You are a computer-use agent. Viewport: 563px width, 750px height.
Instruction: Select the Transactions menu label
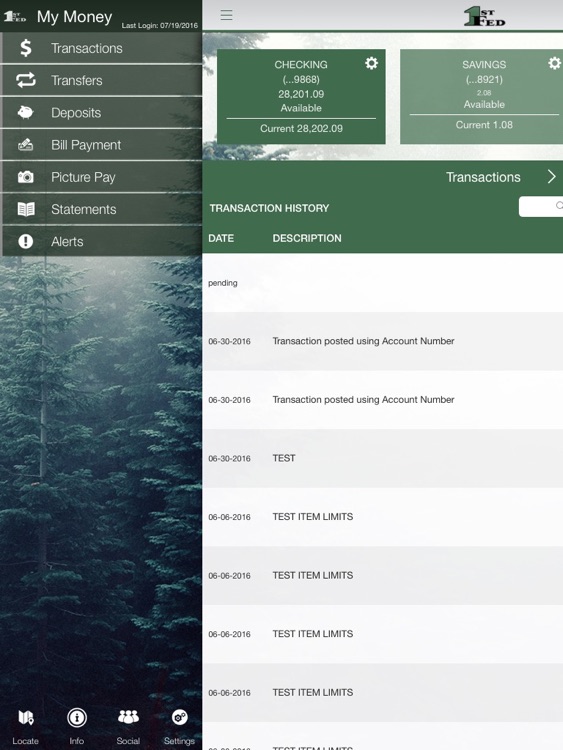coord(87,48)
